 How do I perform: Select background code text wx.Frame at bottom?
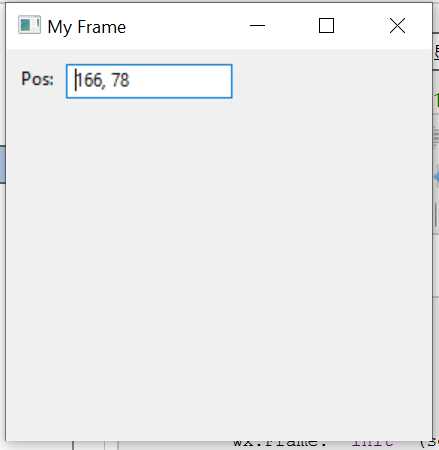[279, 443]
